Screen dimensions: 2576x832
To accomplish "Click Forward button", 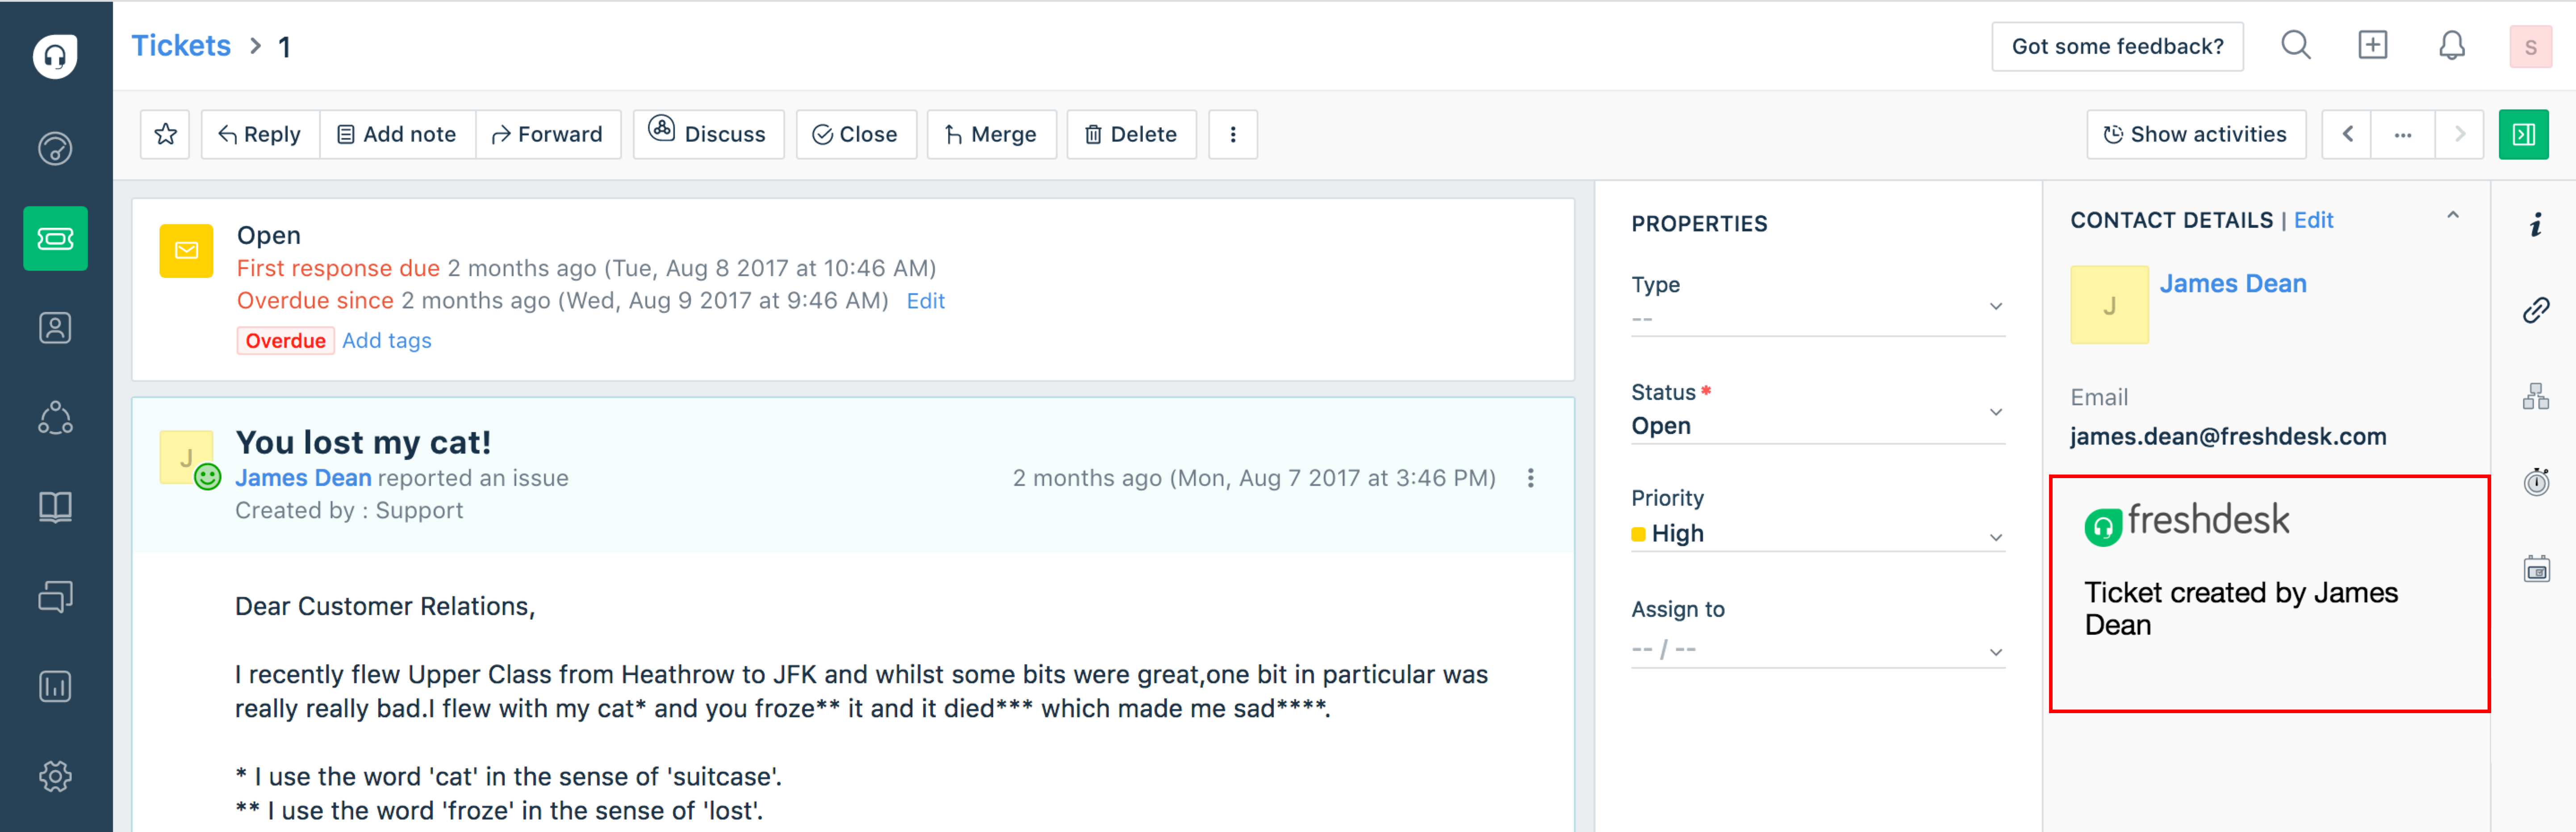I will [547, 134].
